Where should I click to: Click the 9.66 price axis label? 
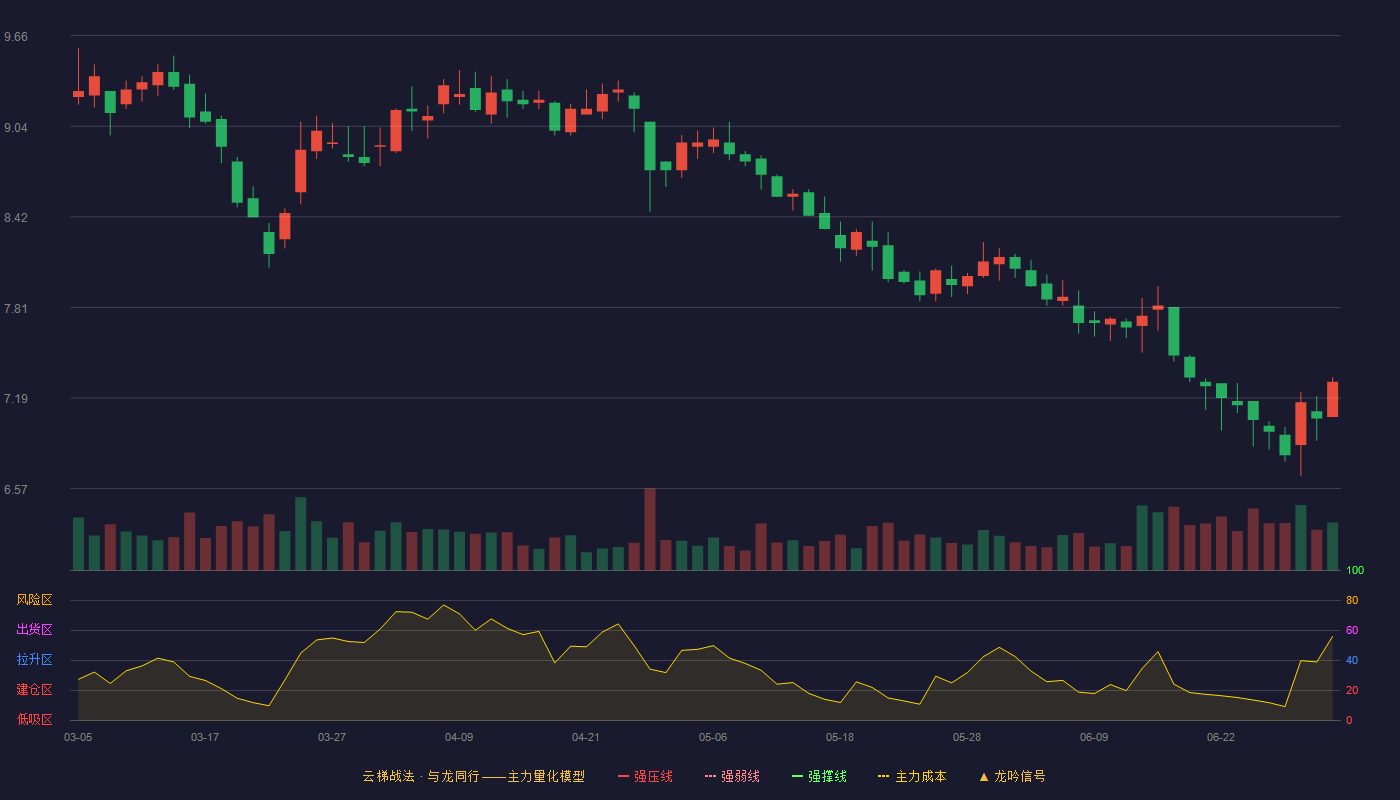coord(16,37)
